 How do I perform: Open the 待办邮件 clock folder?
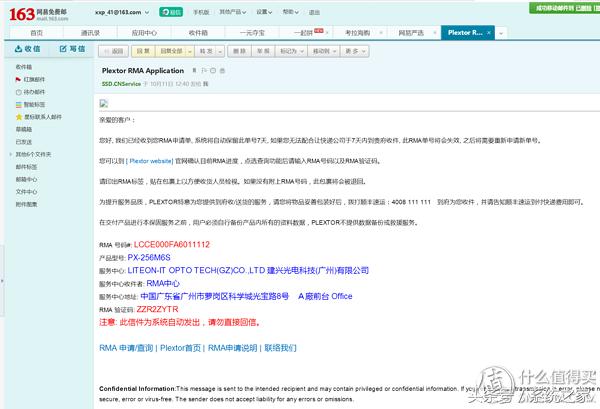click(30, 92)
